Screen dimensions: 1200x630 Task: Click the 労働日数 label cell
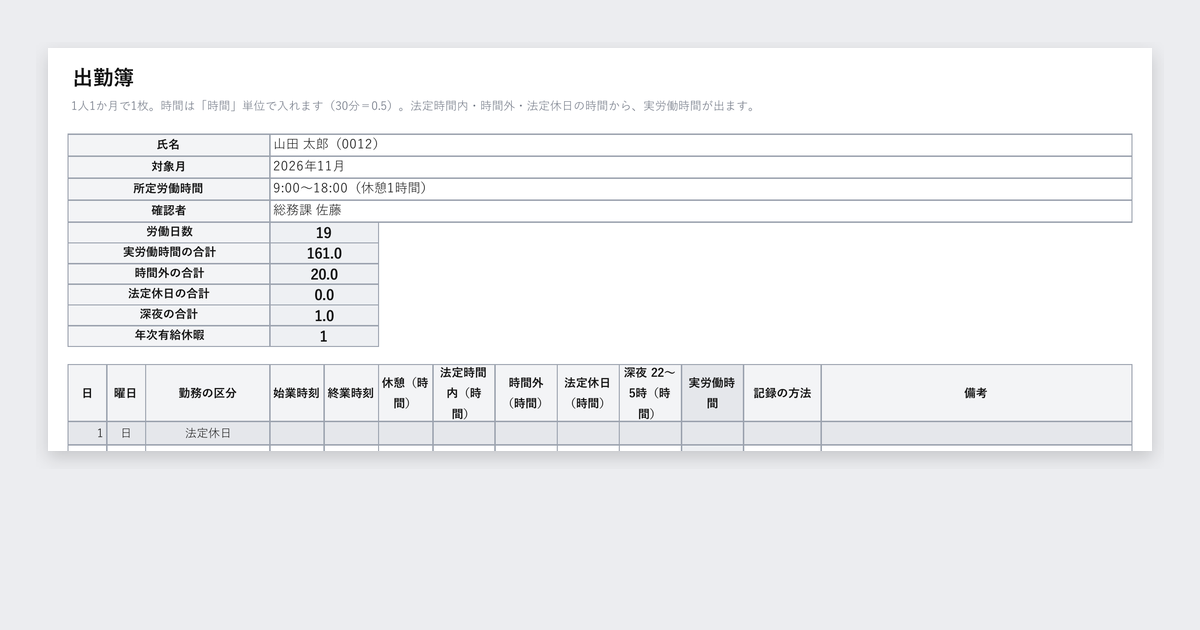point(169,232)
